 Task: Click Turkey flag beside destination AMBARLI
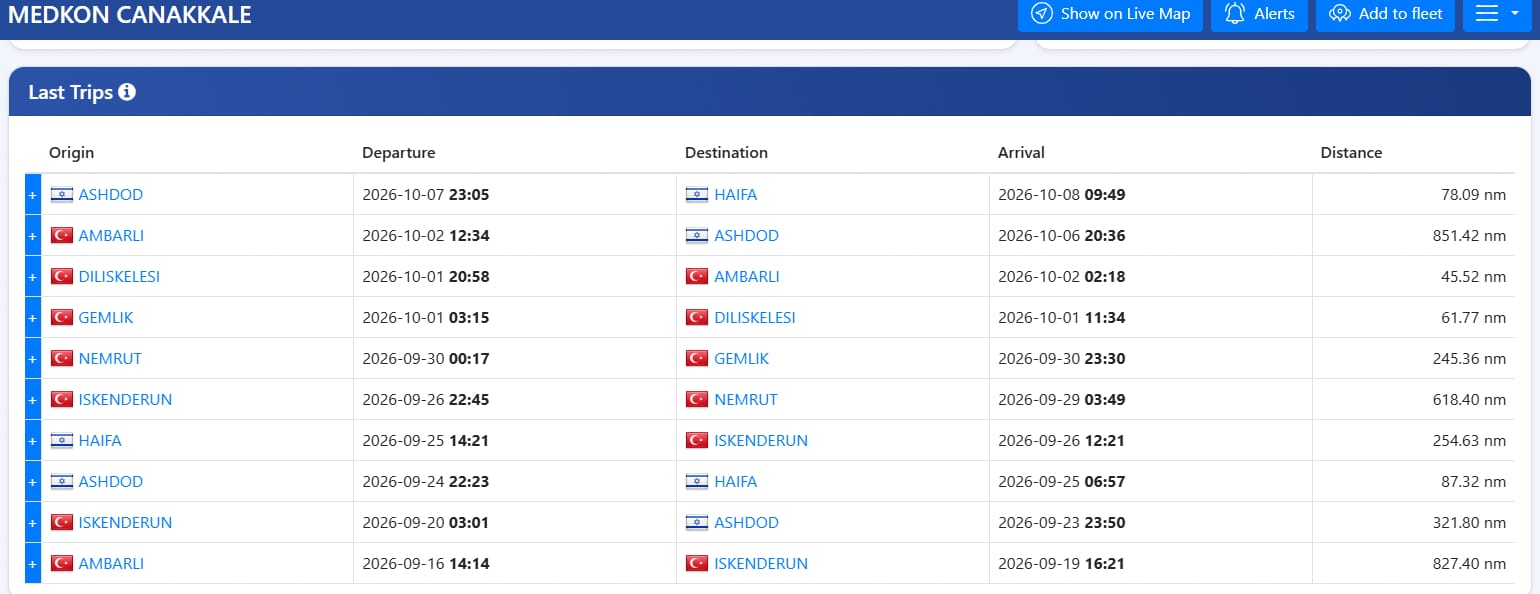[697, 277]
